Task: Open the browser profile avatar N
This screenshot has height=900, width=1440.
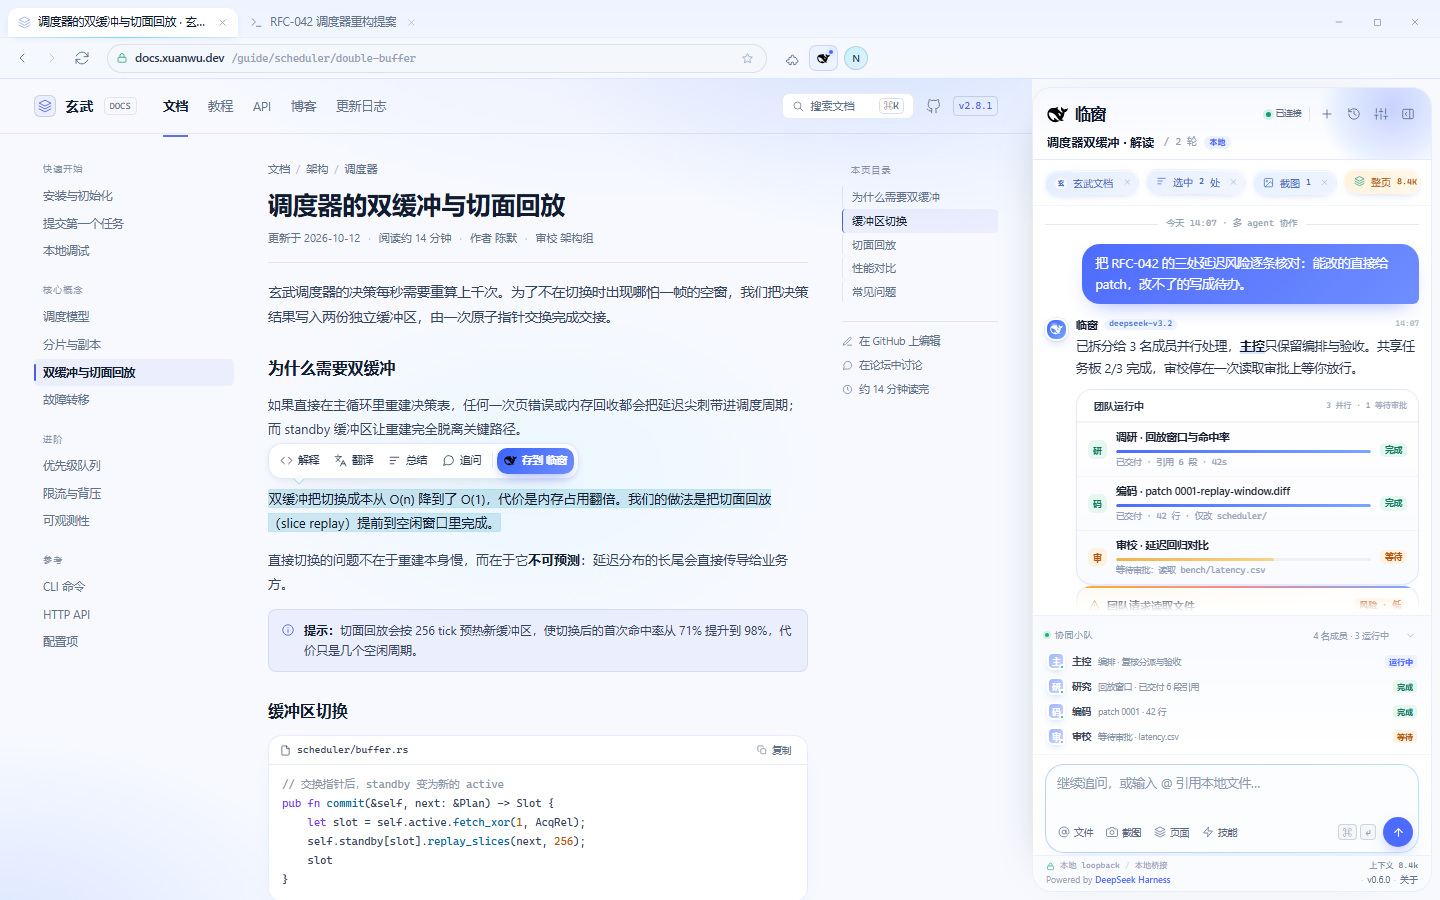Action: 856,58
